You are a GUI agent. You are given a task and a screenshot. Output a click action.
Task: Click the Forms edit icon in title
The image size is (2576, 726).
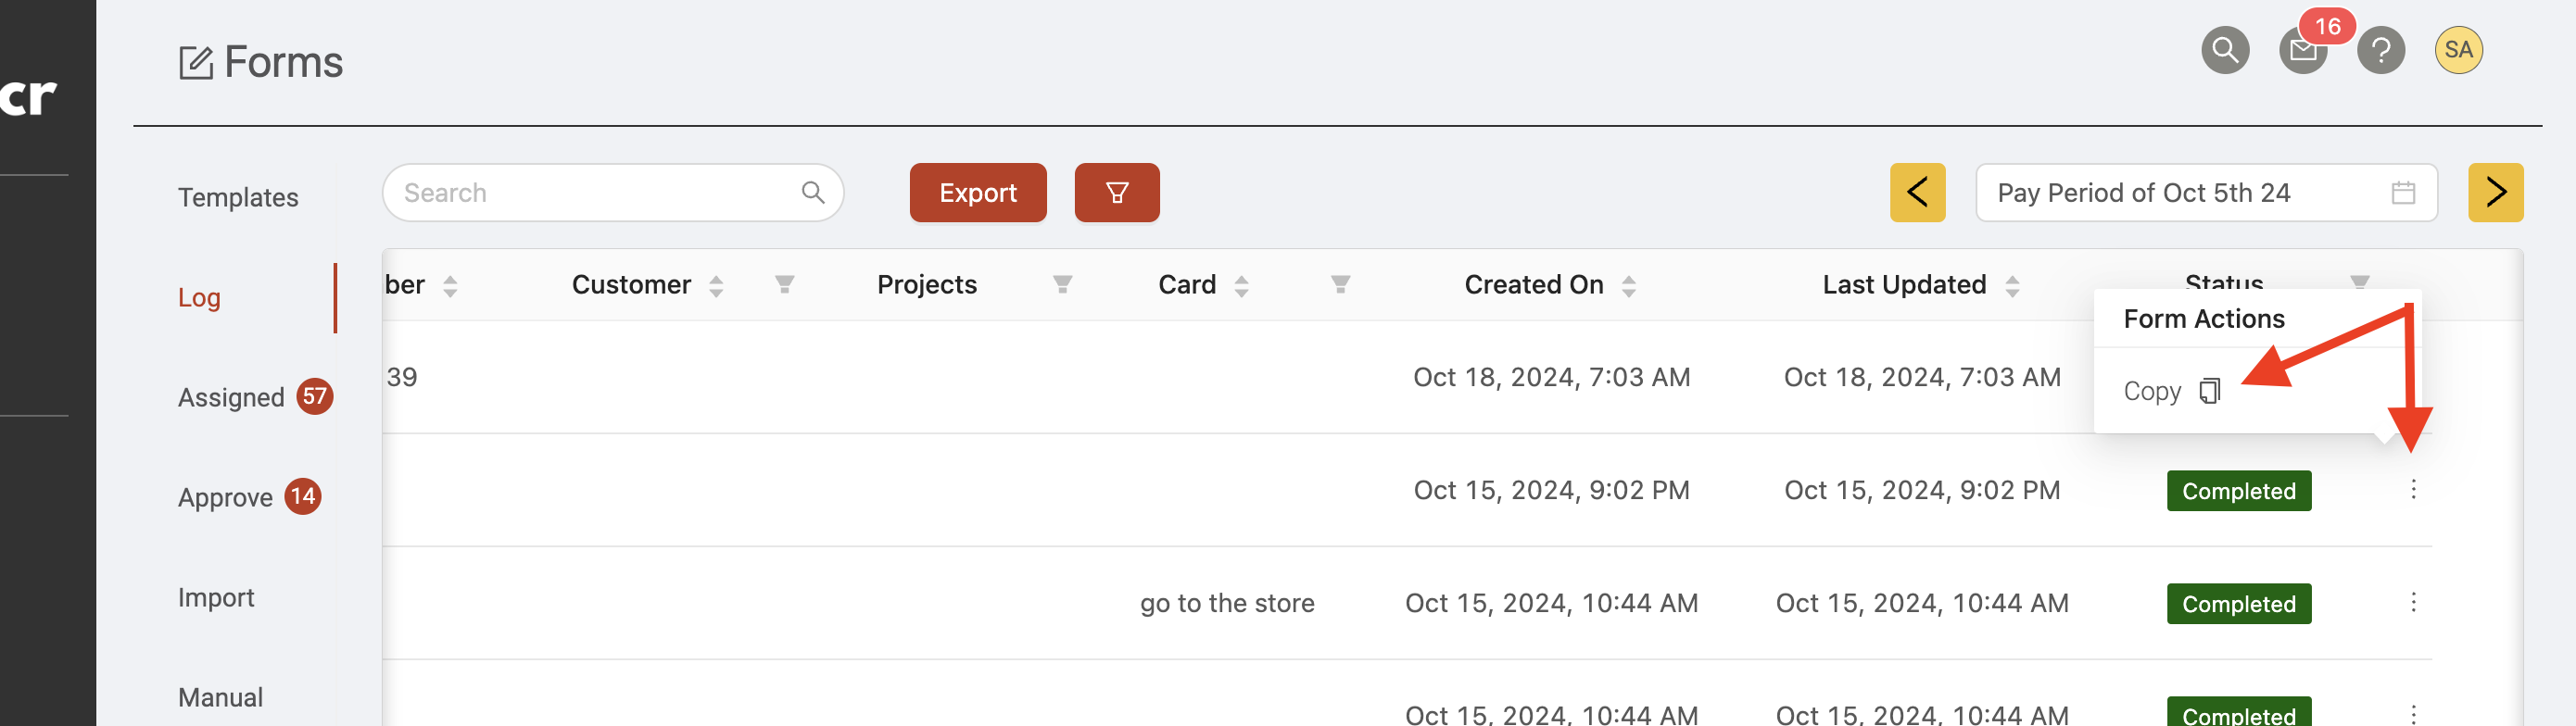pyautogui.click(x=196, y=62)
